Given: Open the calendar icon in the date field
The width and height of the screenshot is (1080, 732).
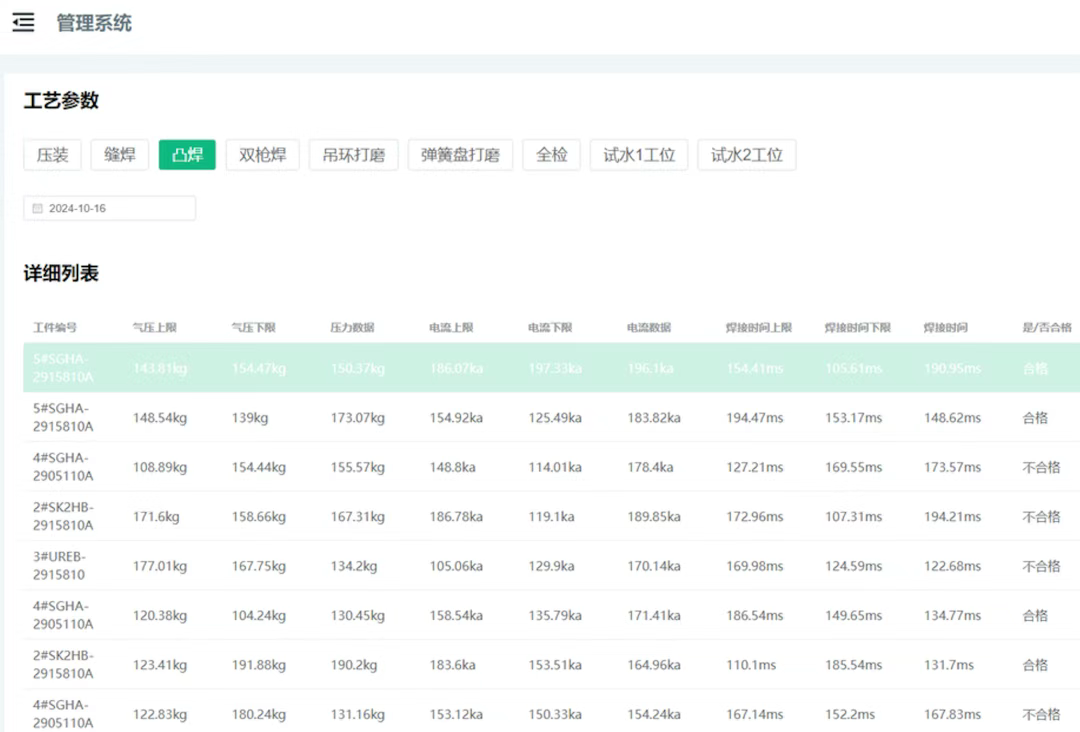Looking at the screenshot, I should [35, 207].
